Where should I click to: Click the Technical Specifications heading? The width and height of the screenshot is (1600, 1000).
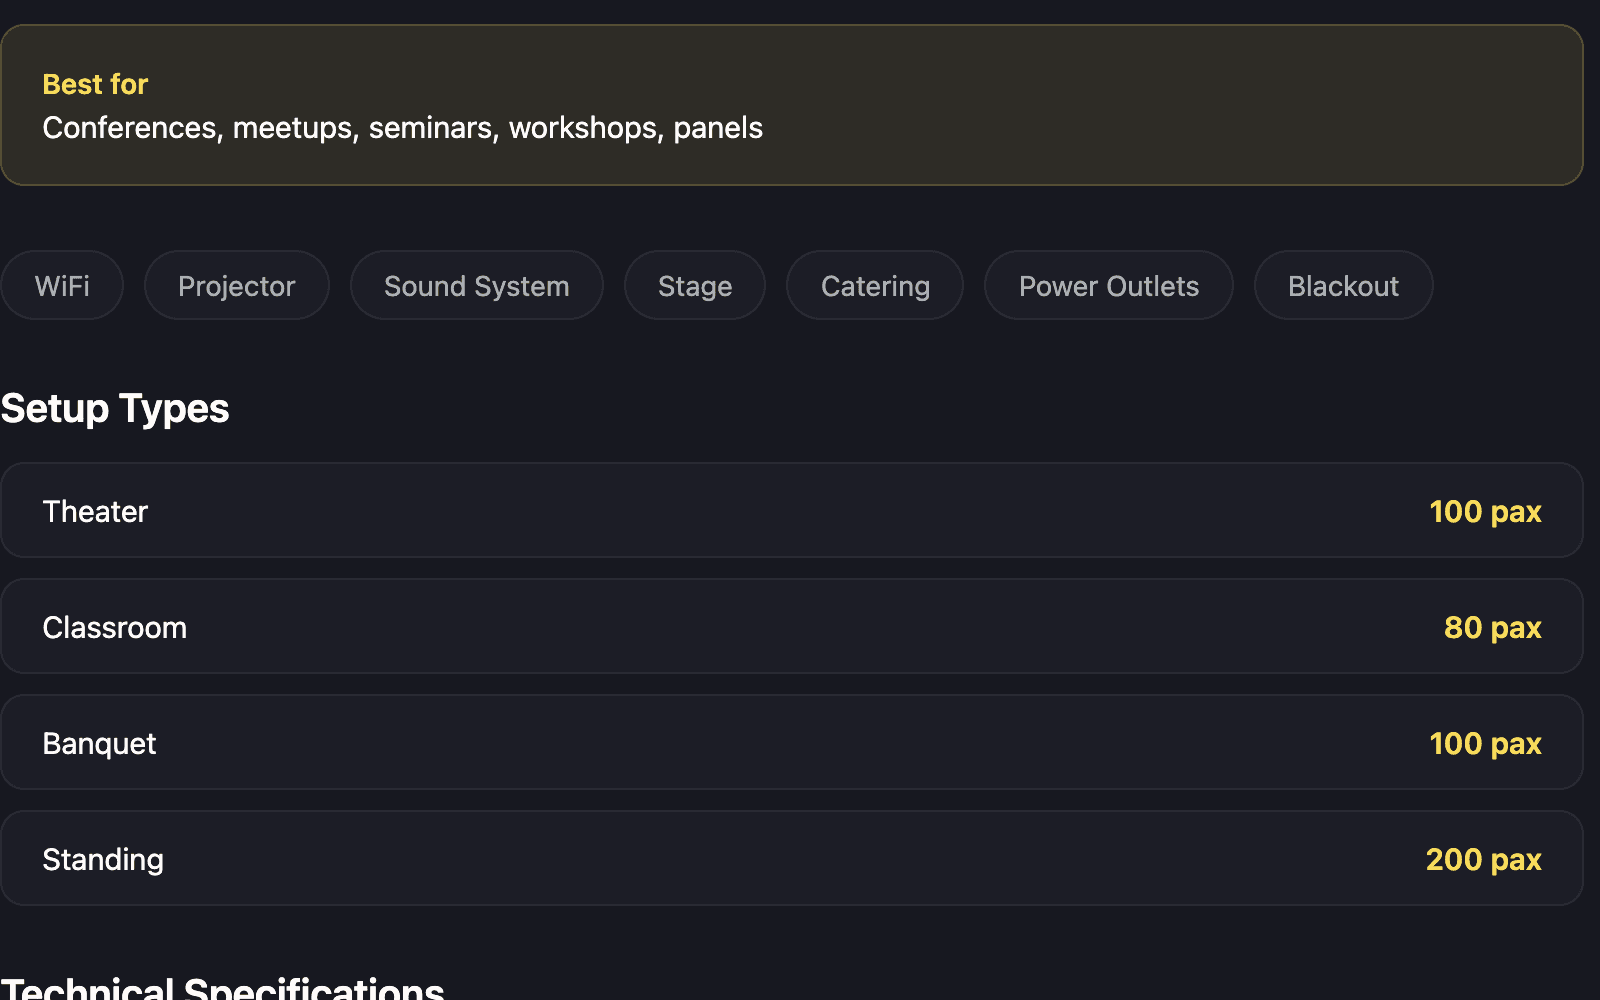(x=222, y=988)
